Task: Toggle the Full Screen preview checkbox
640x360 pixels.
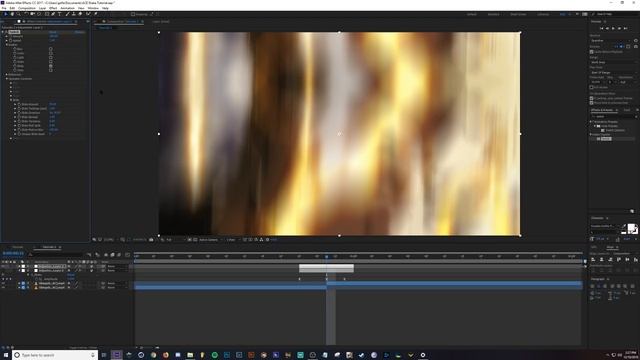Action: pos(591,87)
